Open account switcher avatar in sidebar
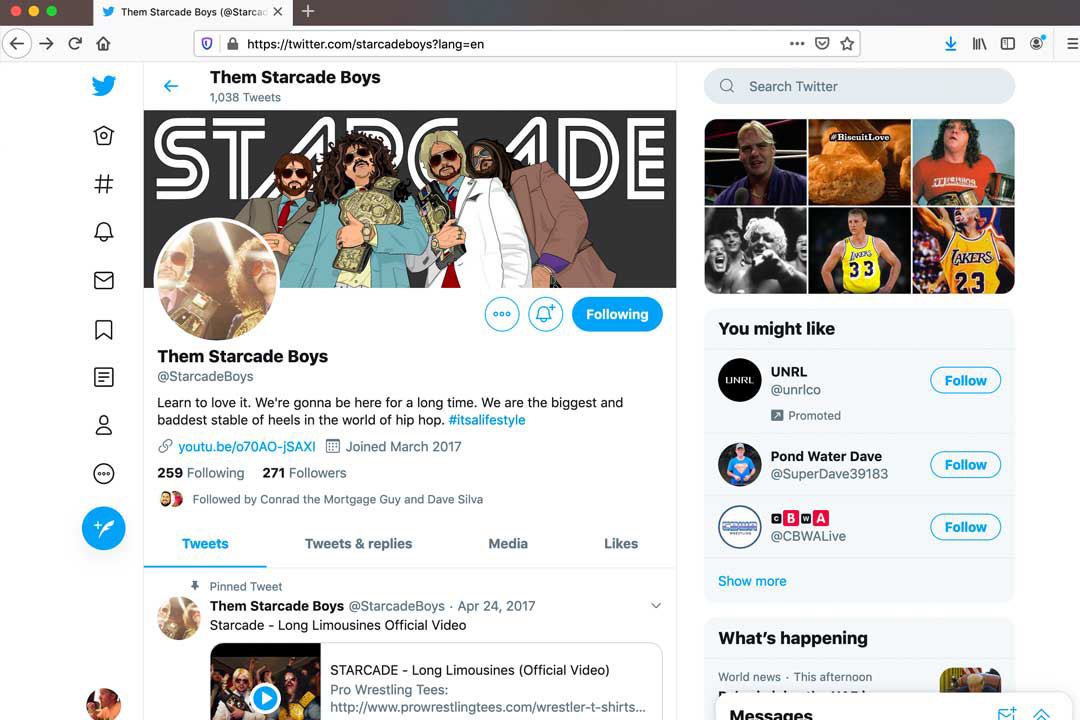 tap(103, 704)
